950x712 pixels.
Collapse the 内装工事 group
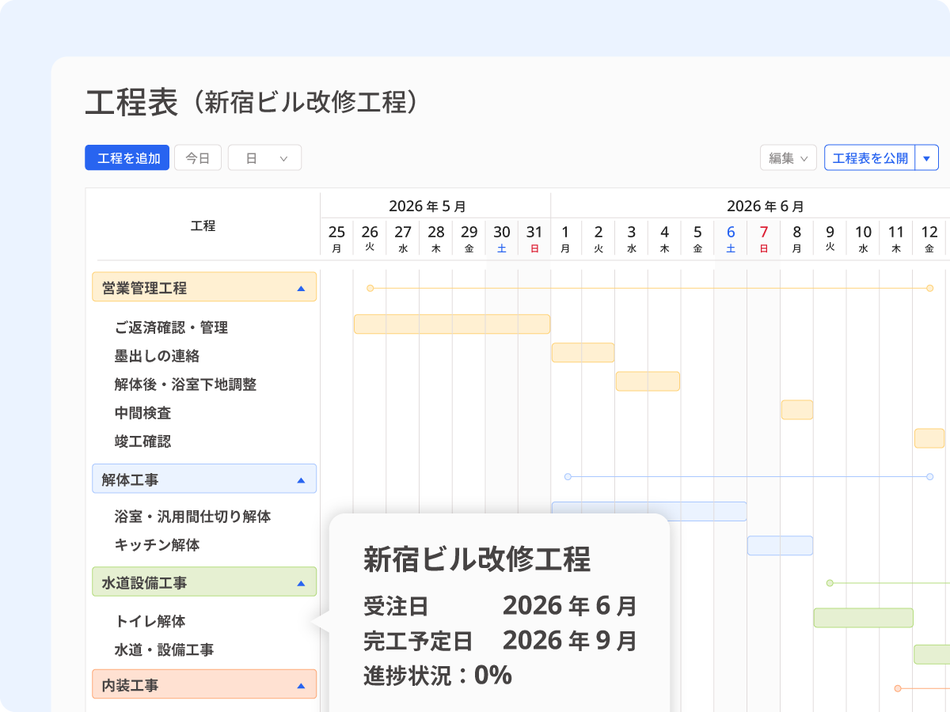tap(301, 686)
